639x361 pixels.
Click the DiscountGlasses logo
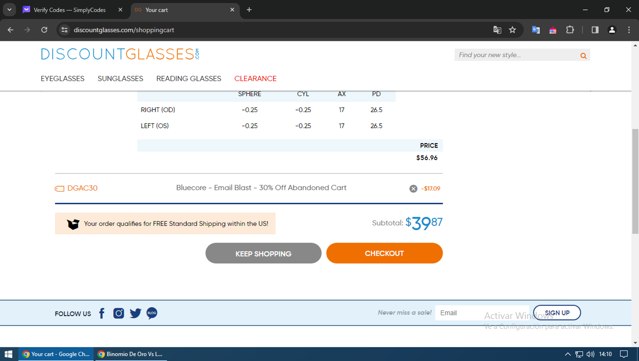point(120,54)
